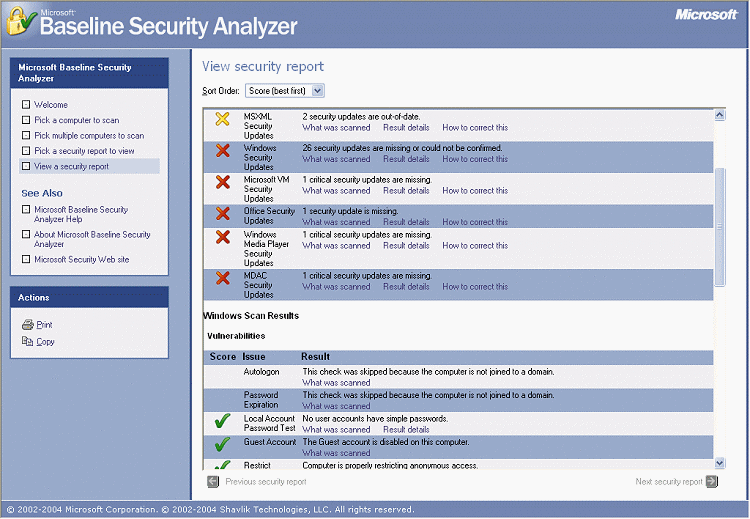
Task: Click the 'Windows Scan Results' heading
Action: pyautogui.click(x=251, y=316)
